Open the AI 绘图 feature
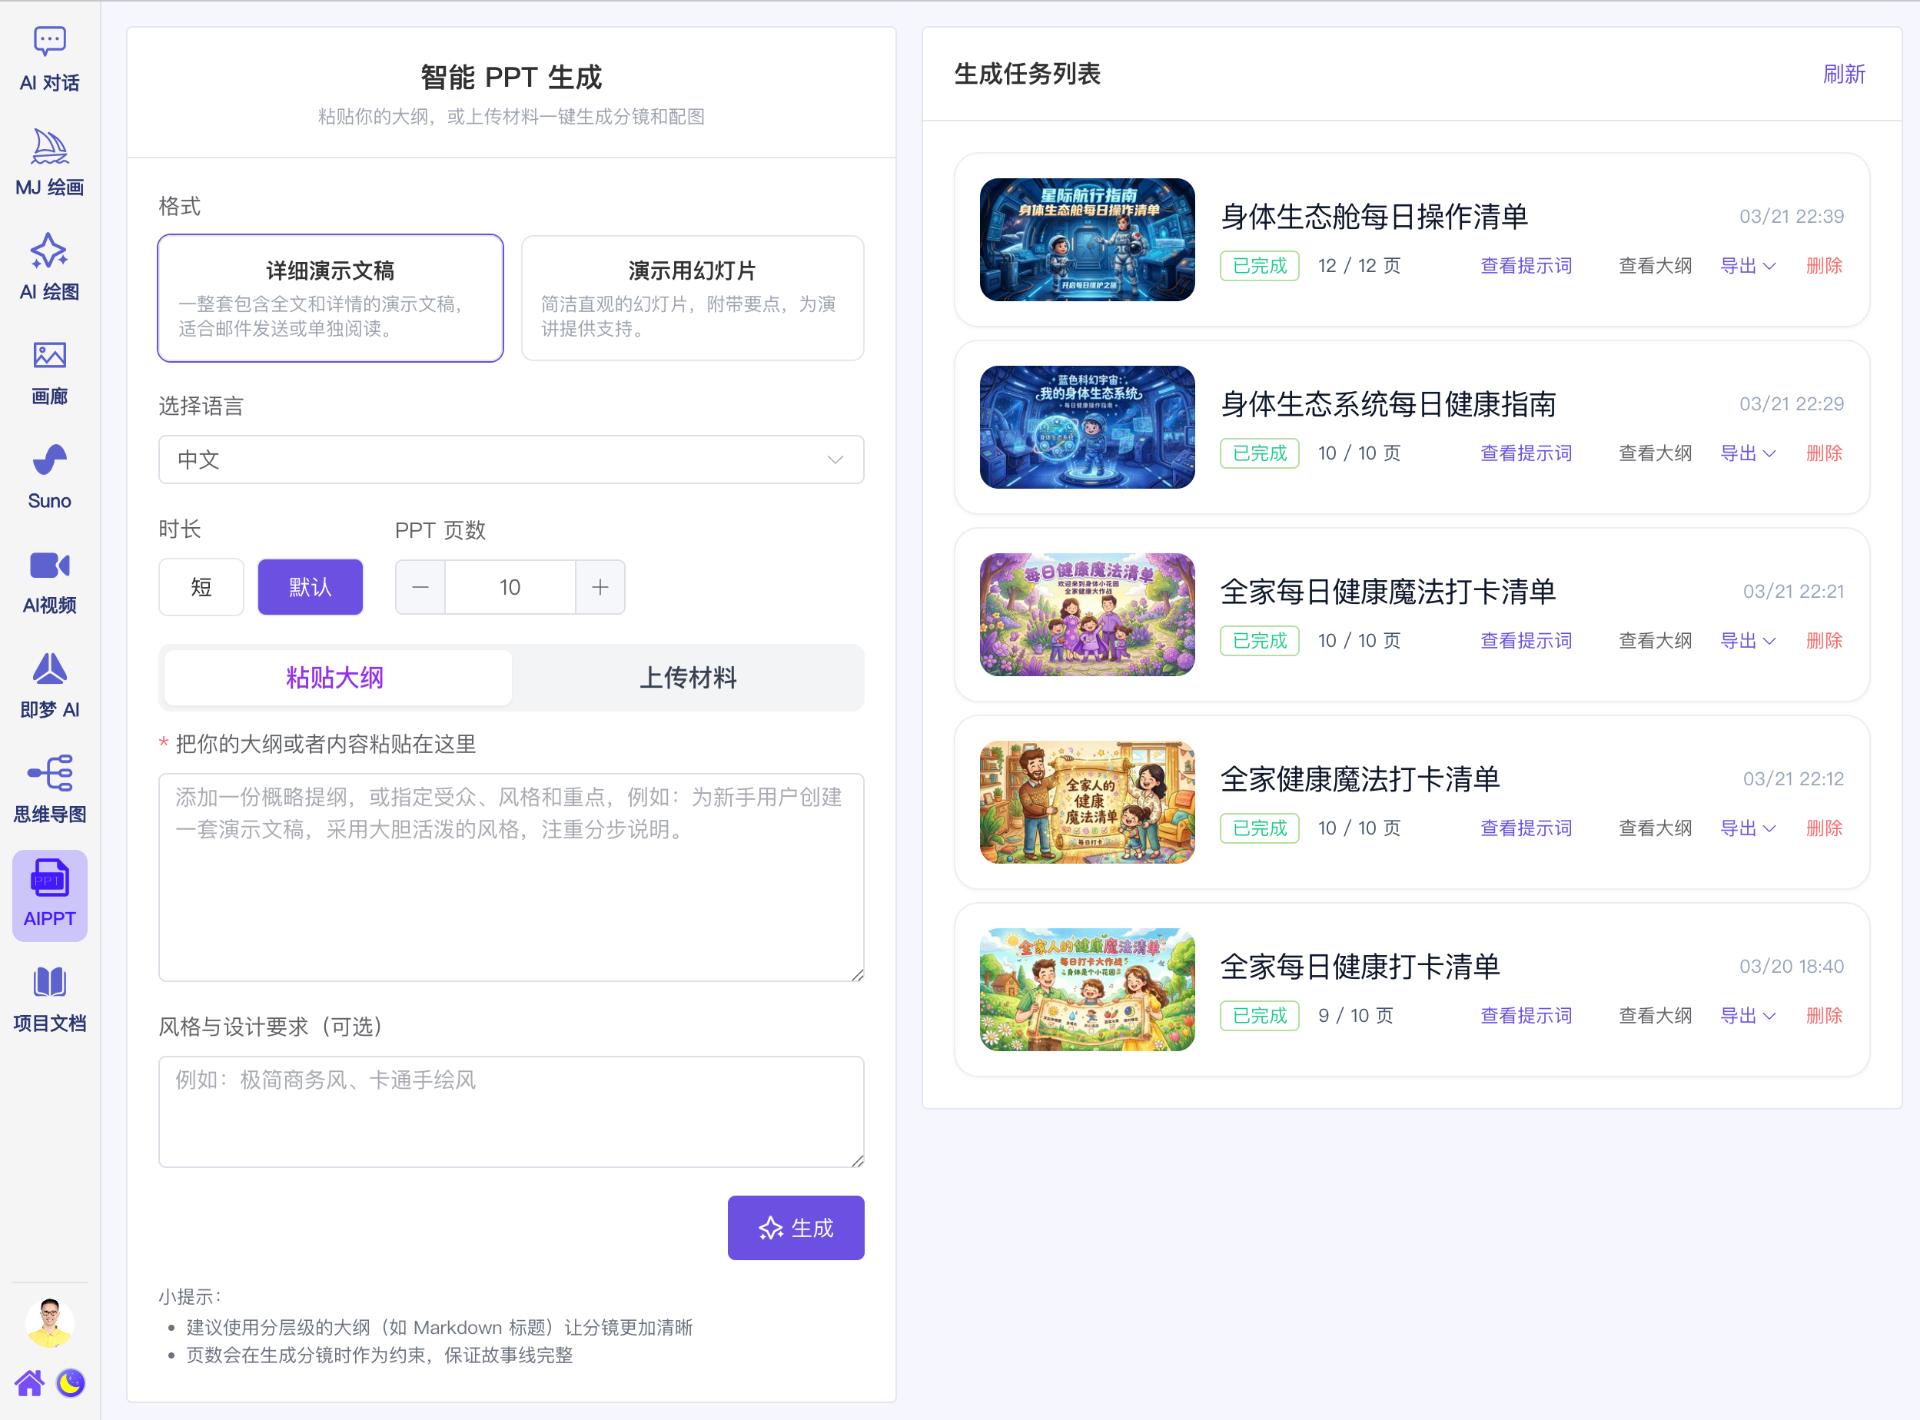1920x1420 pixels. coord(49,265)
